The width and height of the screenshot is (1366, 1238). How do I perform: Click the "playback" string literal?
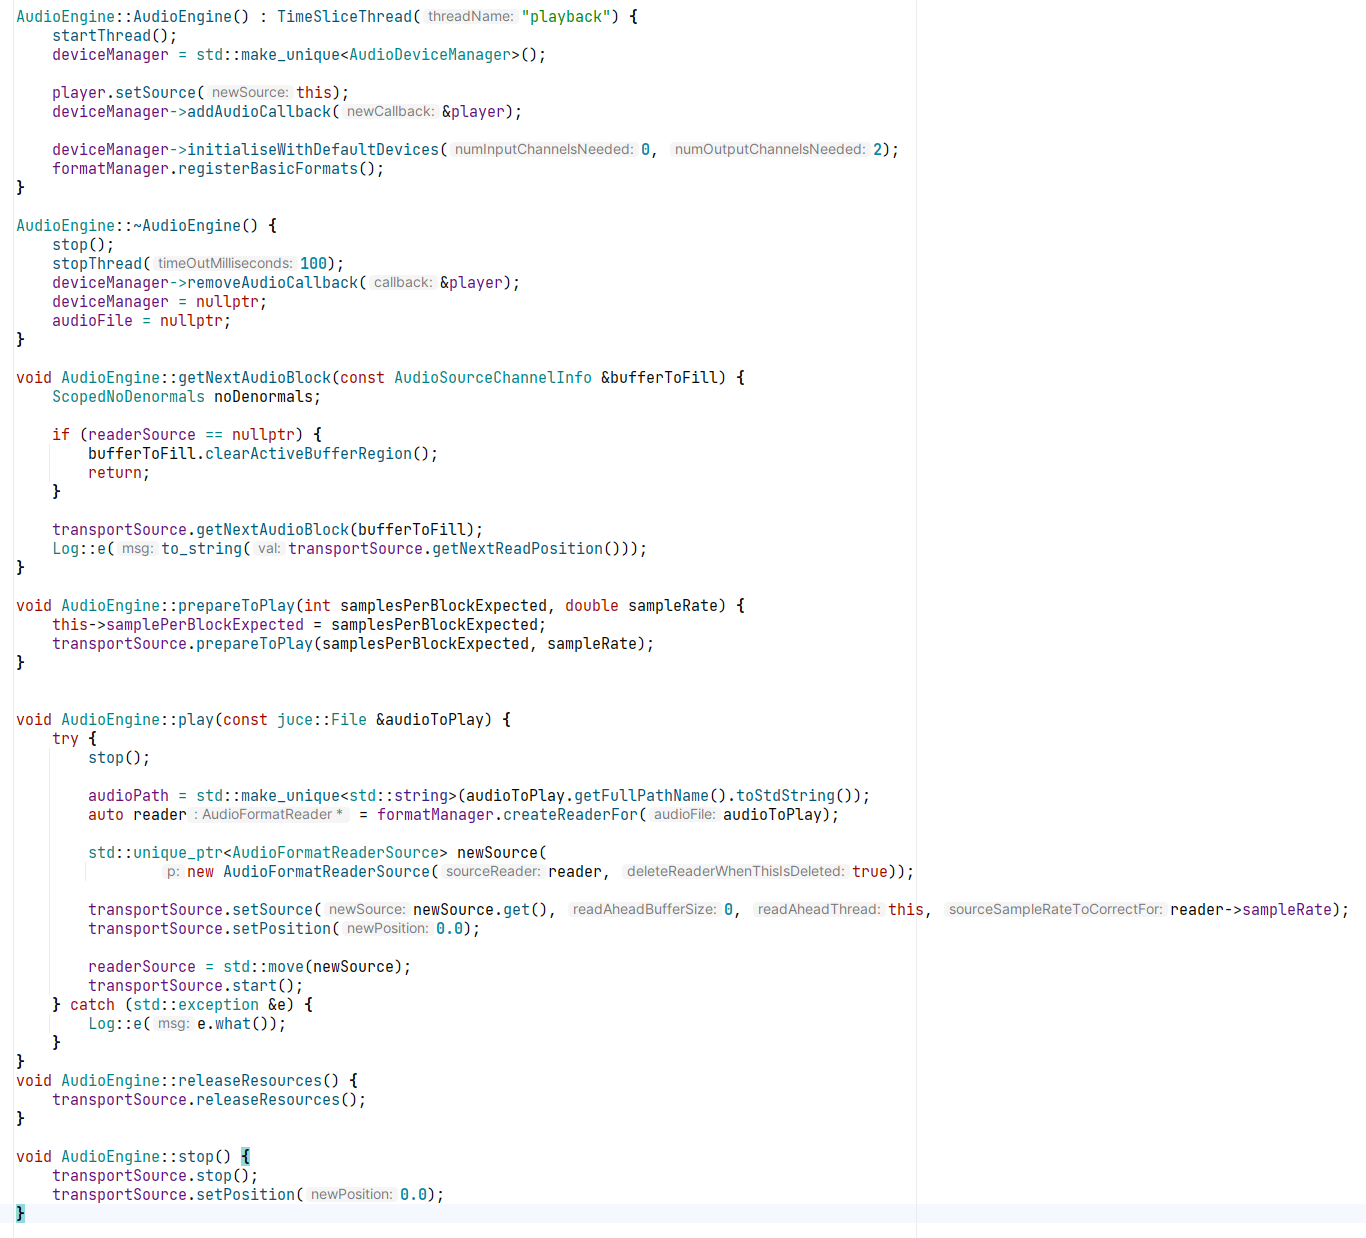point(566,17)
